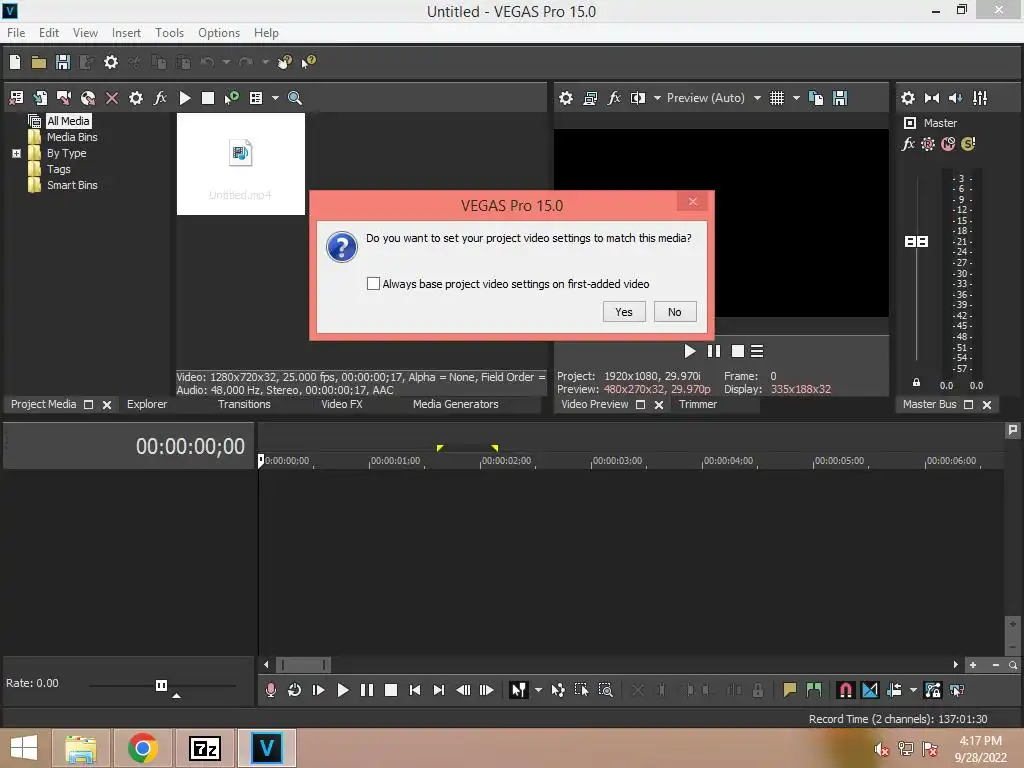Open Media FX icon in Project Media
The image size is (1024, 768).
[x=160, y=98]
